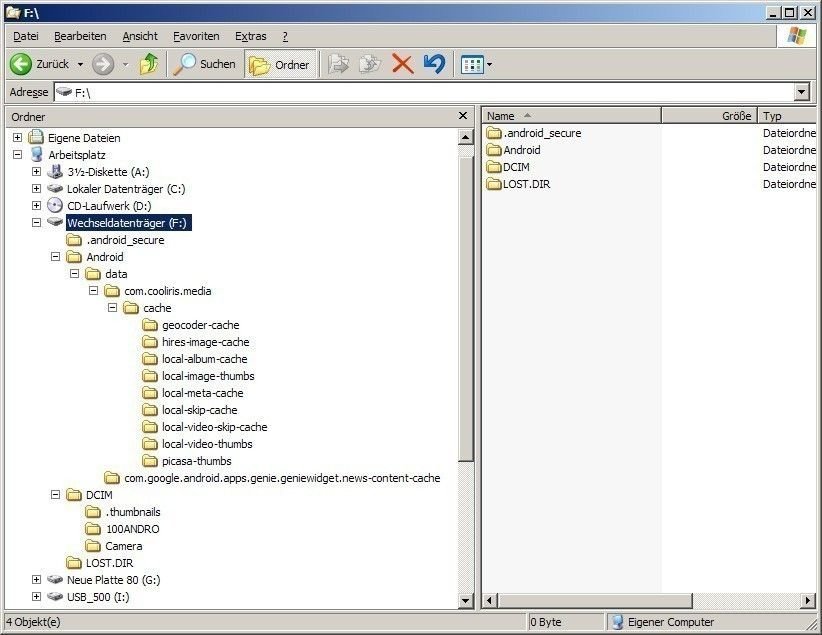Go up one folder level icon
The width and height of the screenshot is (822, 635).
tap(149, 64)
